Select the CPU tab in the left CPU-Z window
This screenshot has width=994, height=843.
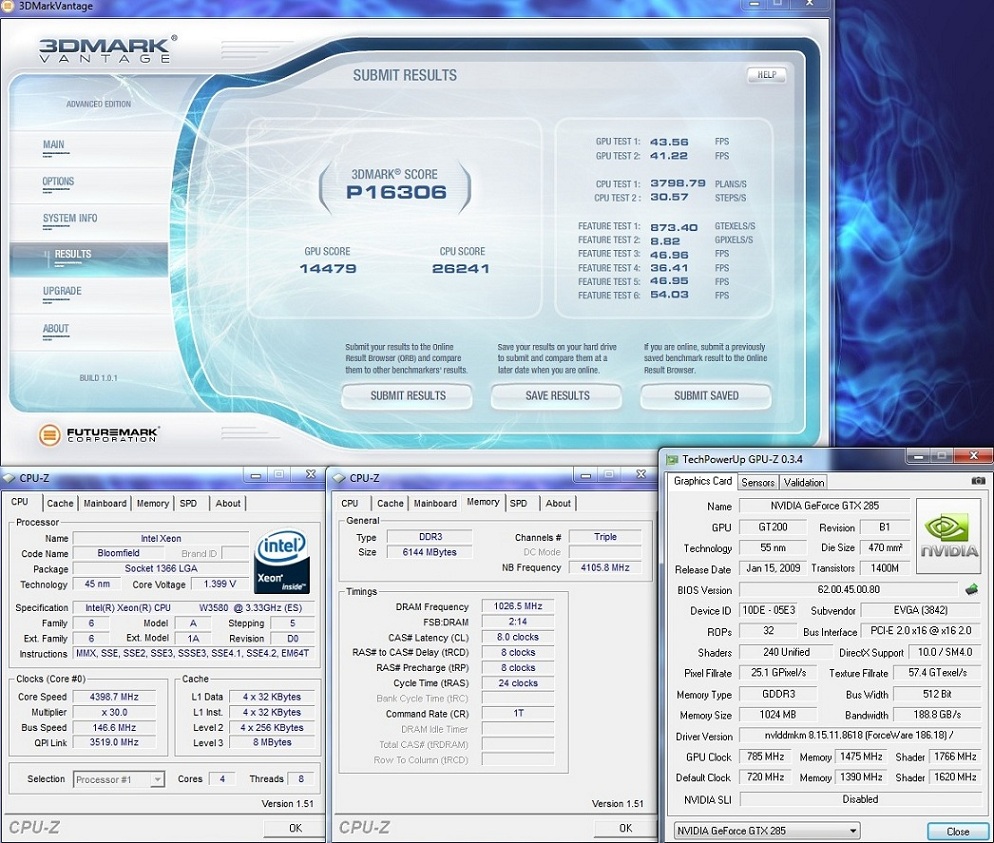pyautogui.click(x=20, y=501)
